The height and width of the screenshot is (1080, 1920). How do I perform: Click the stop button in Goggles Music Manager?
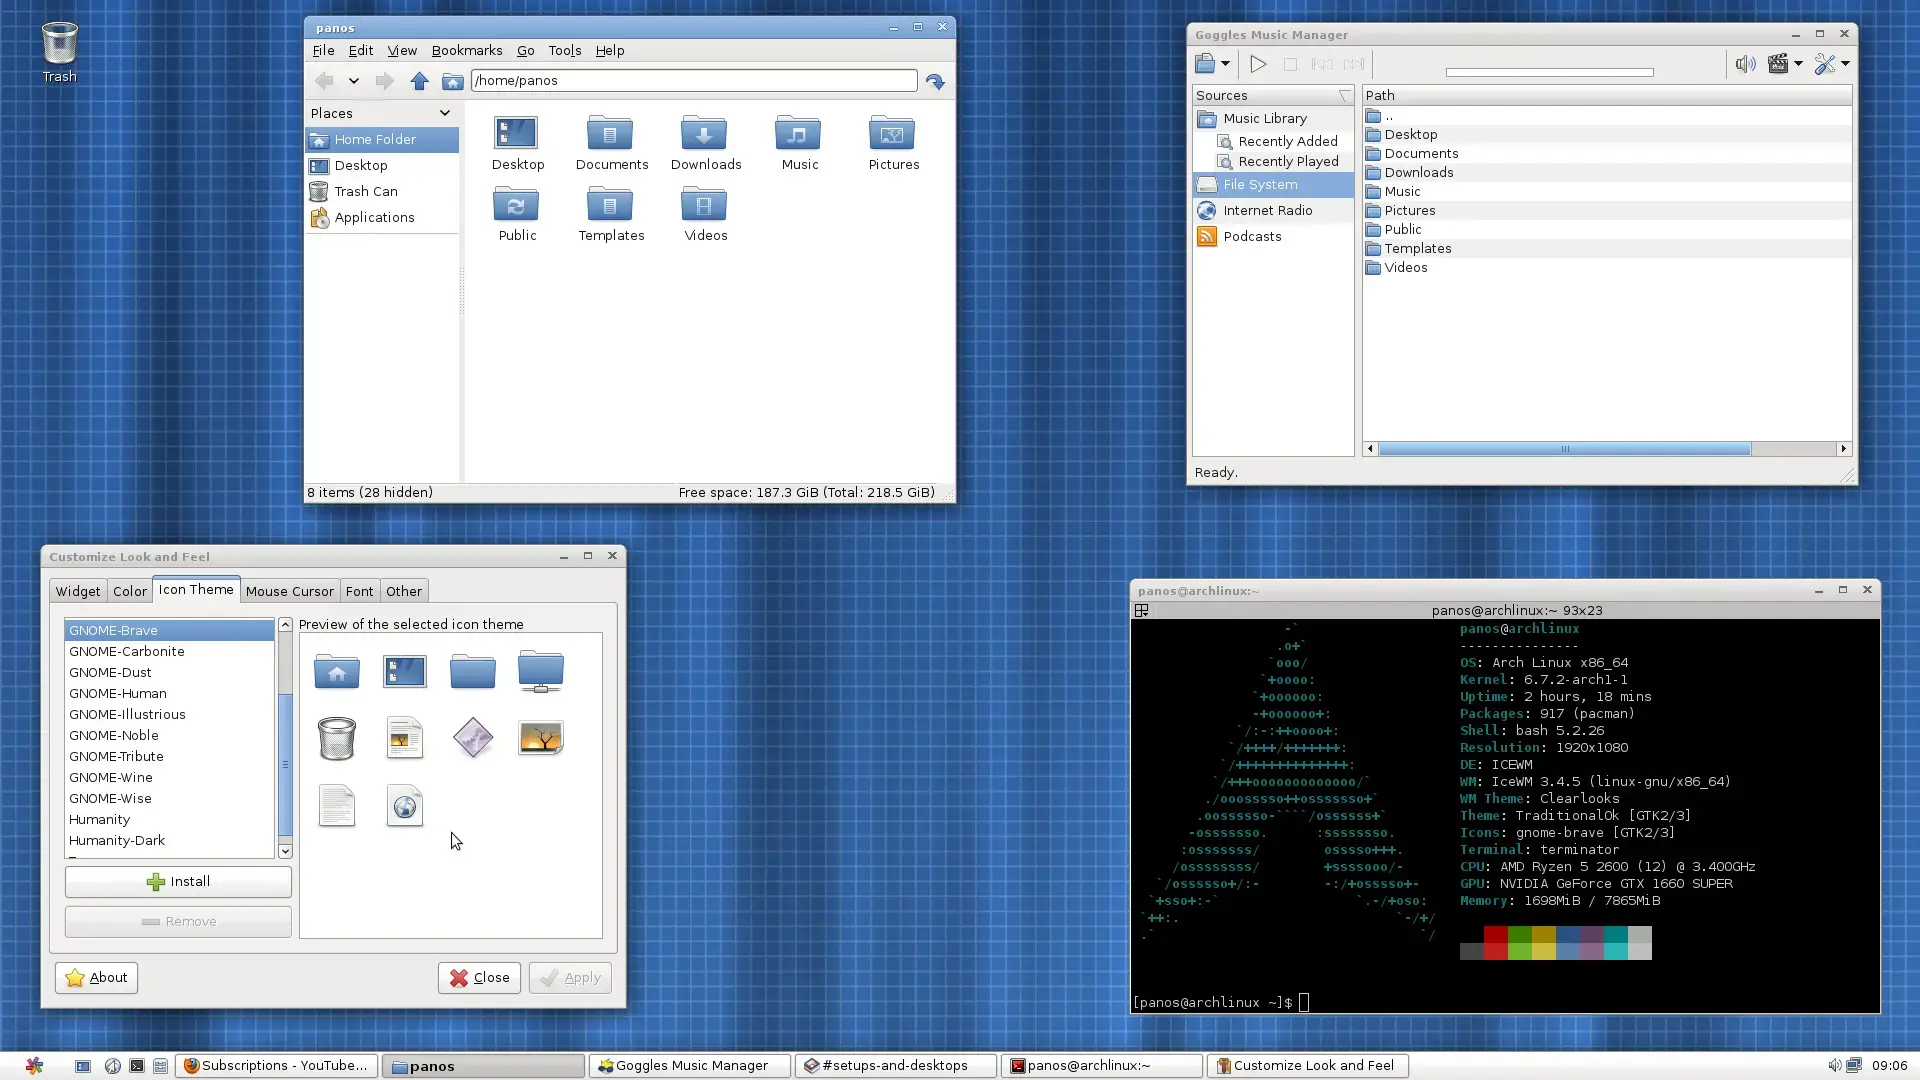(1290, 64)
